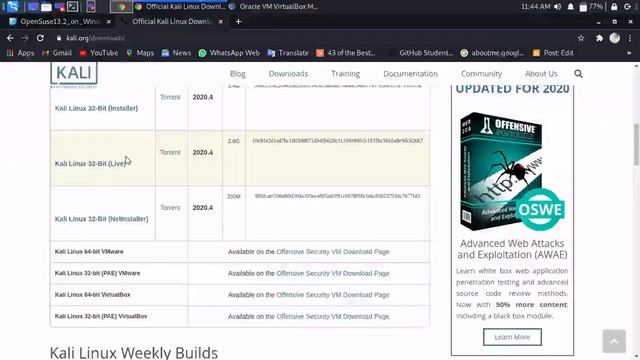Click the clock showing 11:44 AM

536,7
